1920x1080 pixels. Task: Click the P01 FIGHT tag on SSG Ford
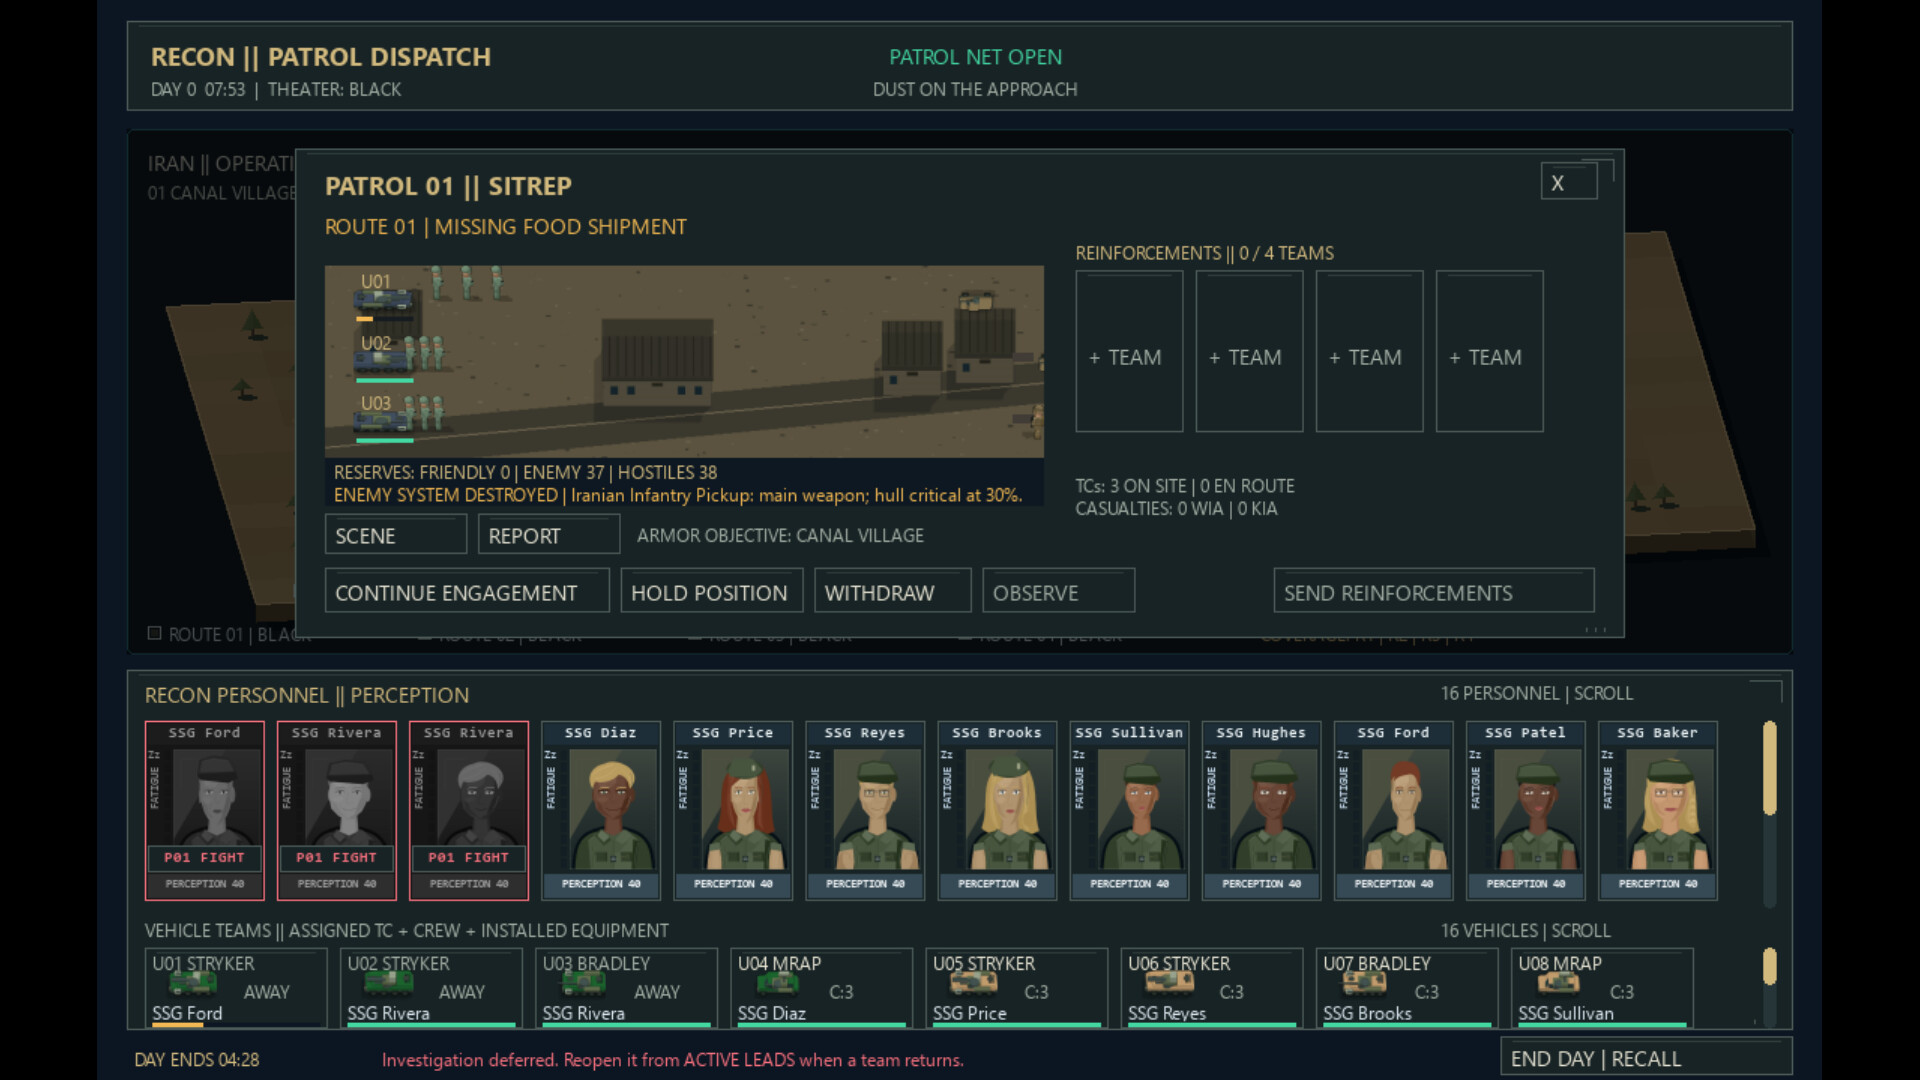click(204, 857)
